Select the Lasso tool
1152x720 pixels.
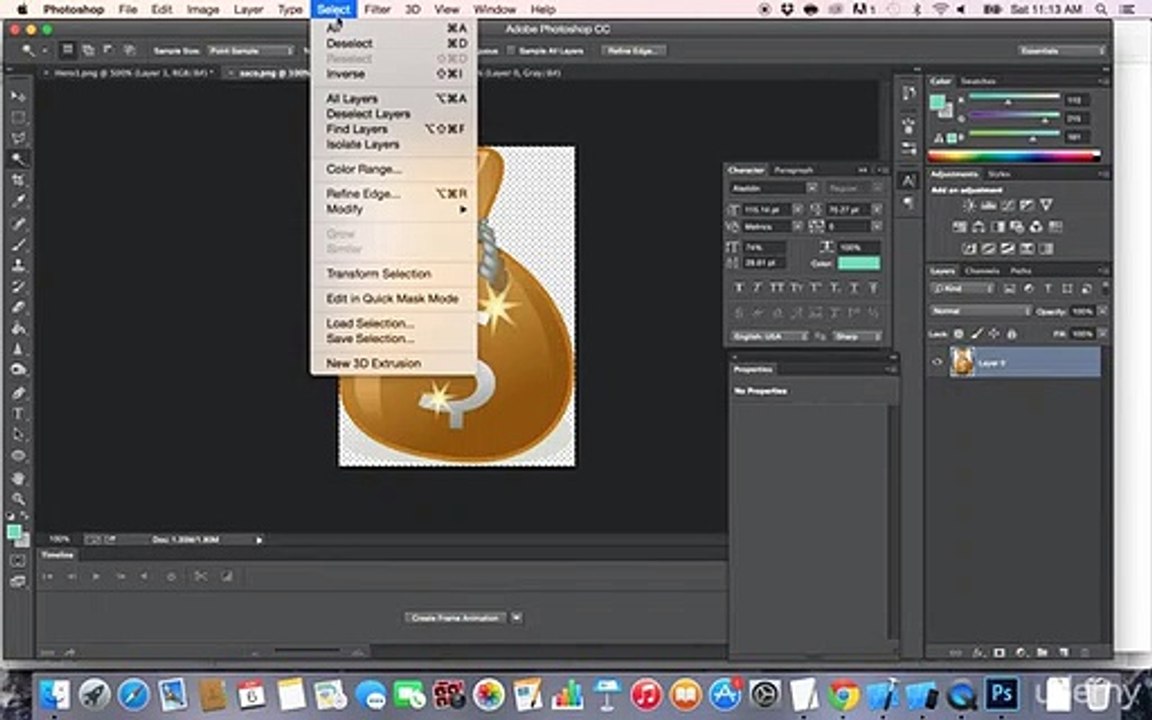(x=18, y=138)
